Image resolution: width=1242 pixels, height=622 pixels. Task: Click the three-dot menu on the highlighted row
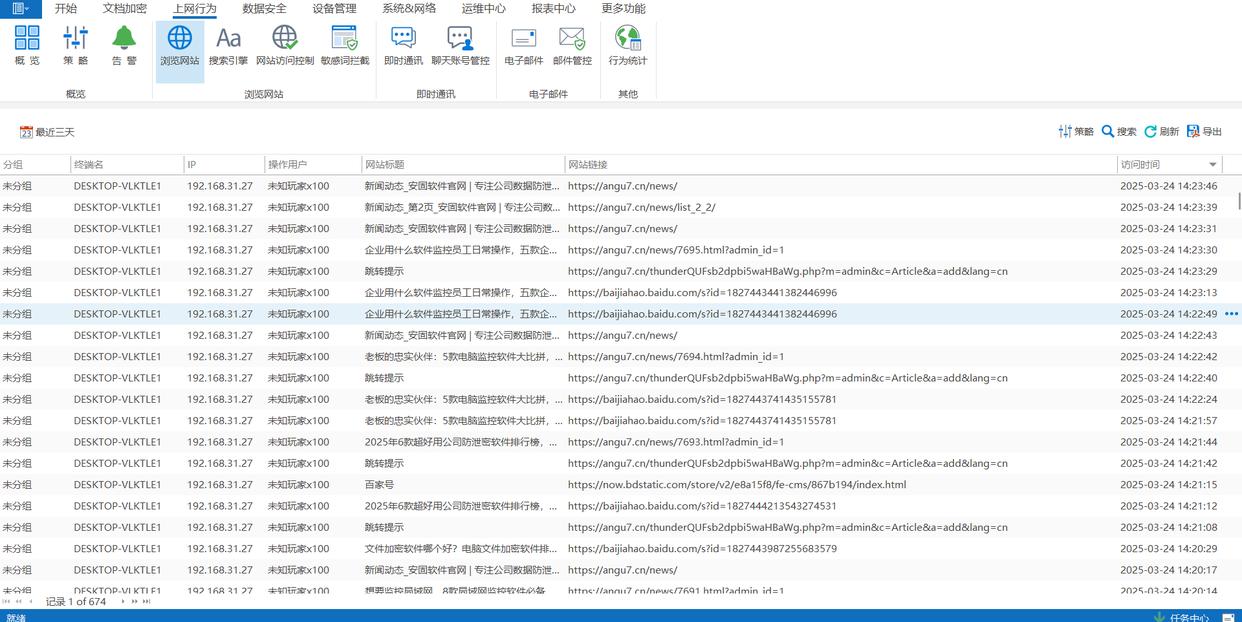[x=1231, y=314]
